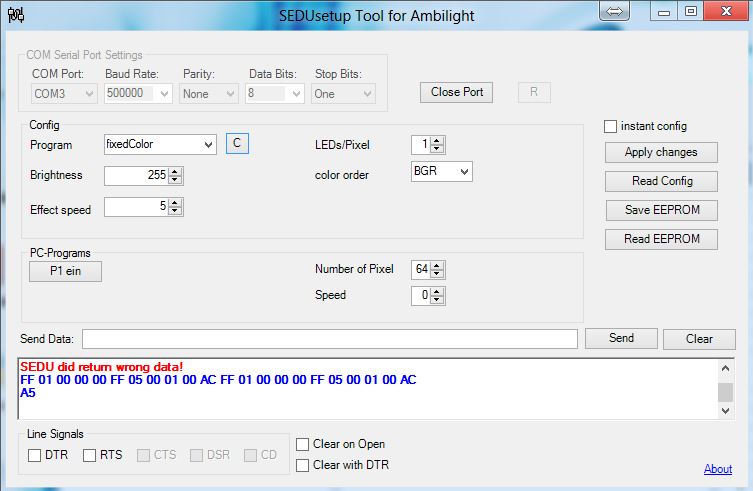
Task: Open the Program dropdown showing fixedColor
Action: coord(160,144)
